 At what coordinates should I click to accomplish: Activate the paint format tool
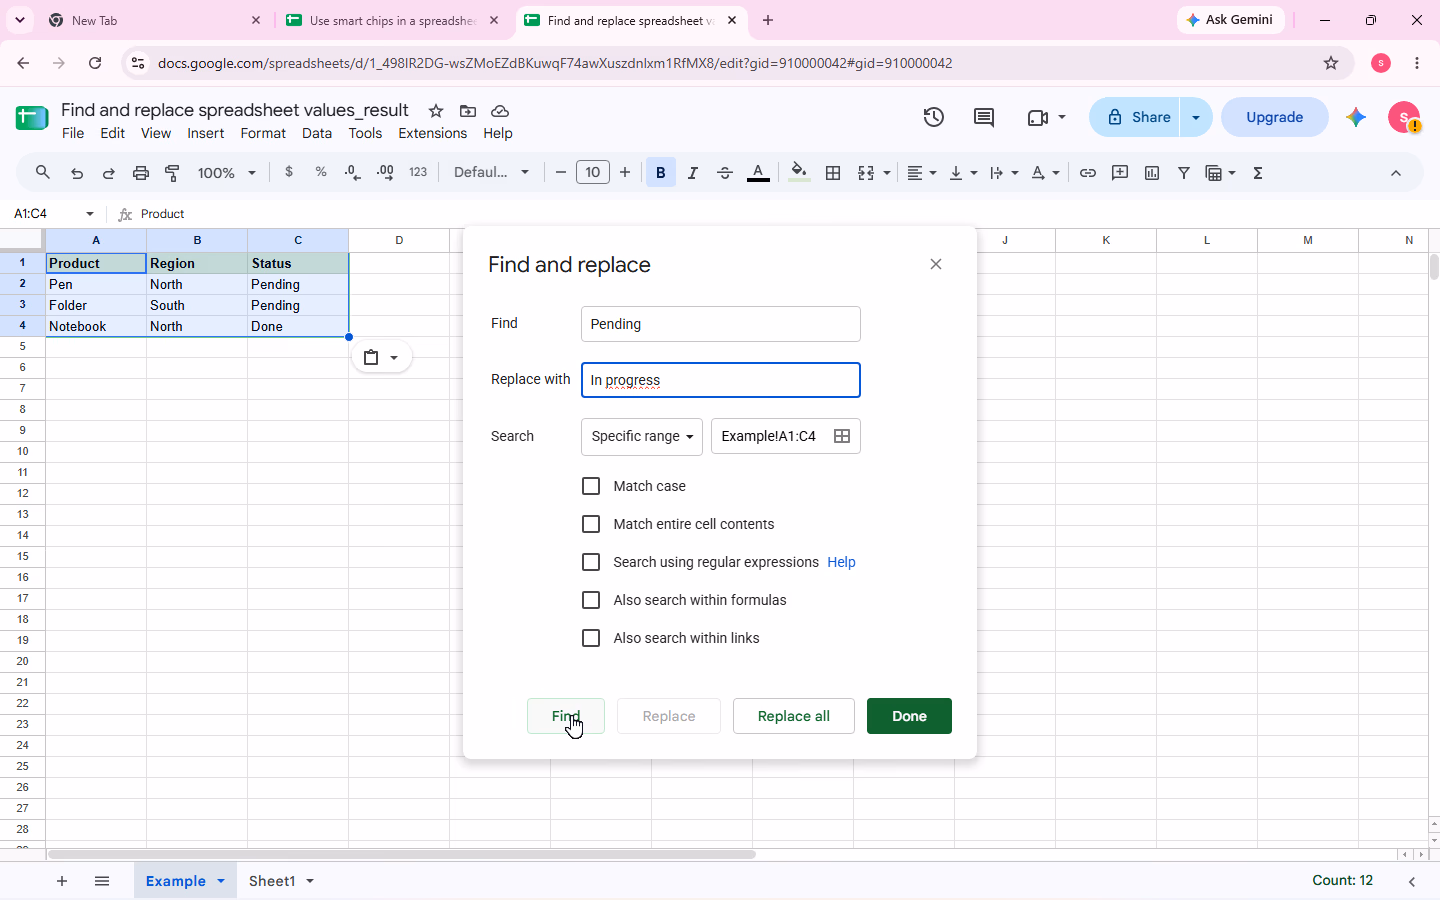click(x=173, y=173)
